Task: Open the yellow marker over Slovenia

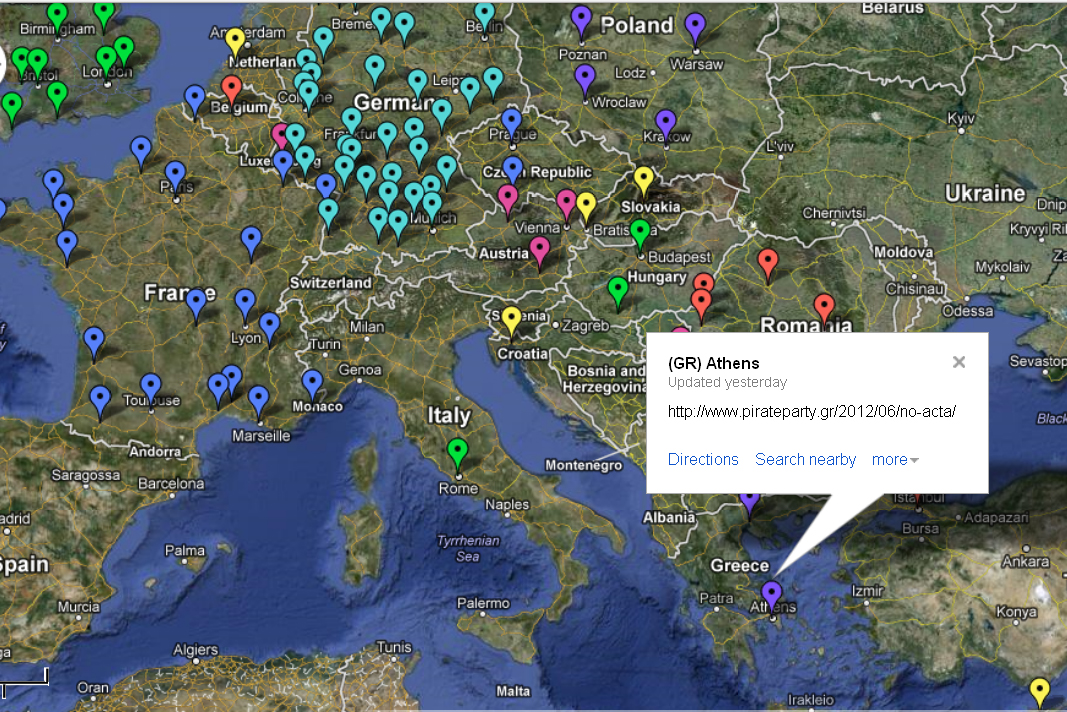Action: (511, 319)
